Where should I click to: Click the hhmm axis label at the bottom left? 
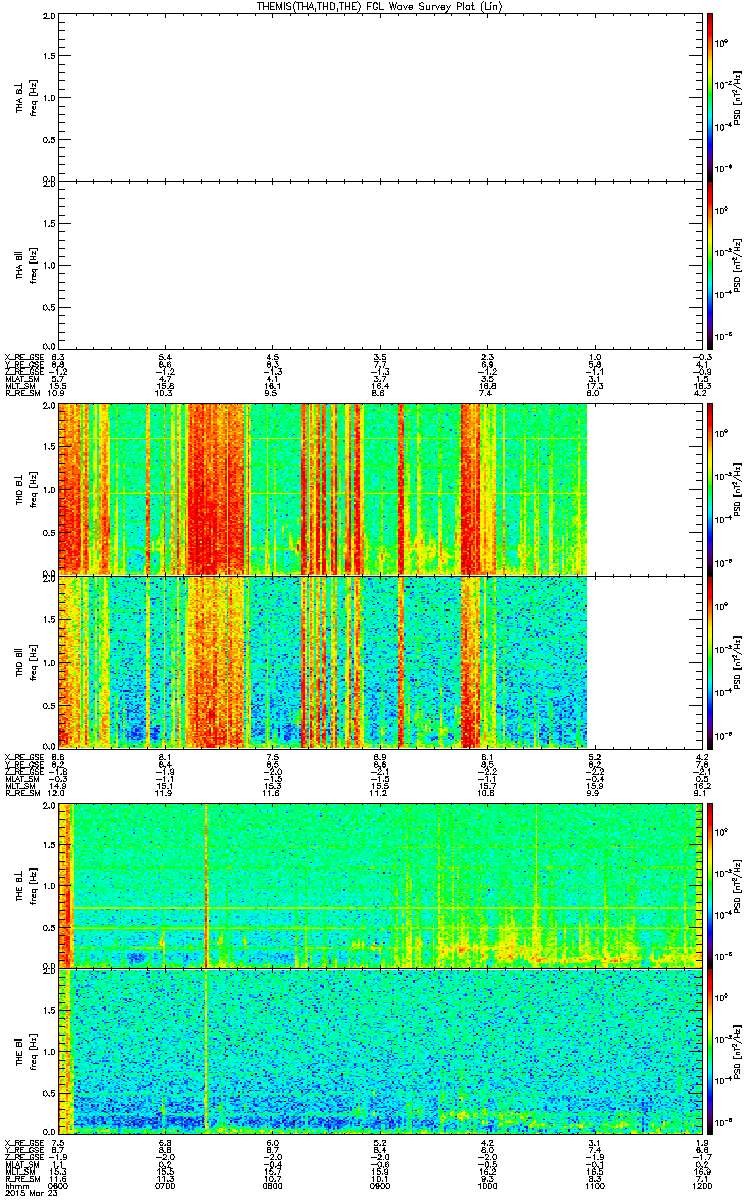[x=14, y=1188]
